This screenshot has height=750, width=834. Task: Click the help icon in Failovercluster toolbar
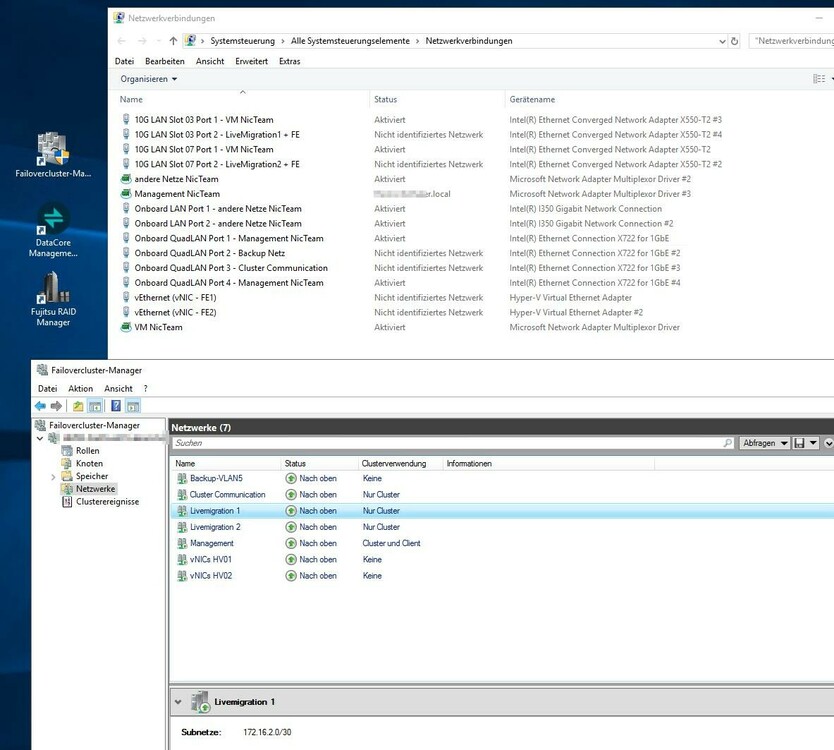[116, 406]
